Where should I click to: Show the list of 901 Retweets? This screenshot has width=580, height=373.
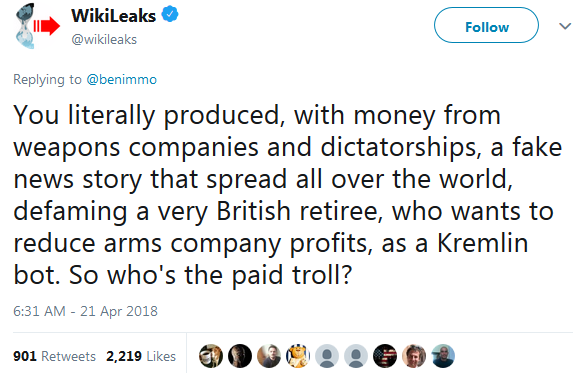[54, 356]
